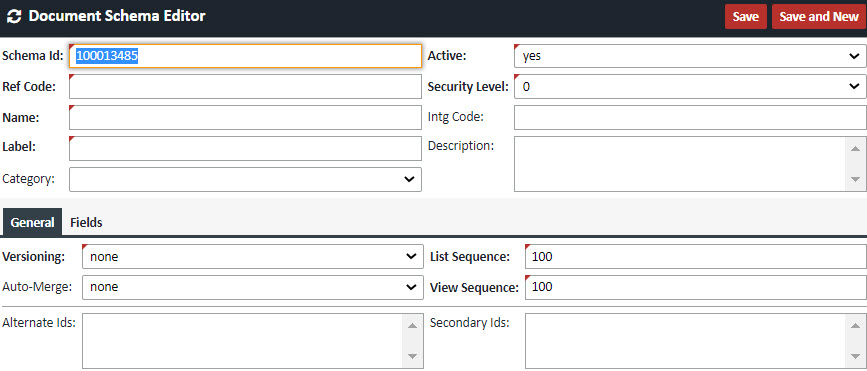This screenshot has height=371, width=867.
Task: Click the Description scroll down arrow
Action: coord(855,180)
